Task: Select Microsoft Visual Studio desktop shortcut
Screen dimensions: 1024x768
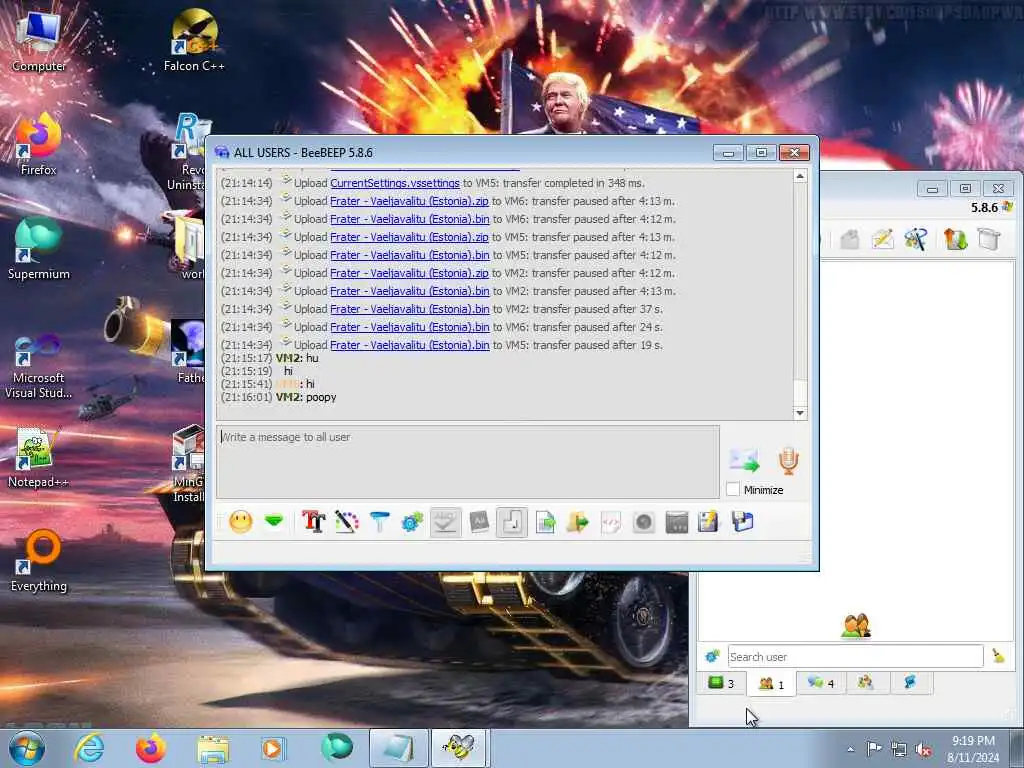Action: (x=39, y=366)
